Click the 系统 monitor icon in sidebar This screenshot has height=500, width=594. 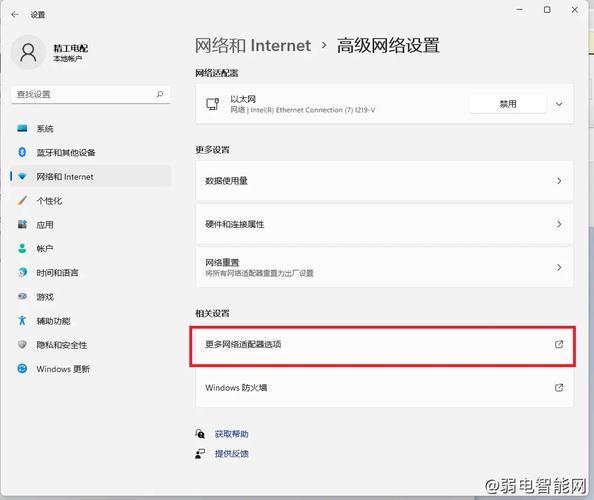point(22,128)
